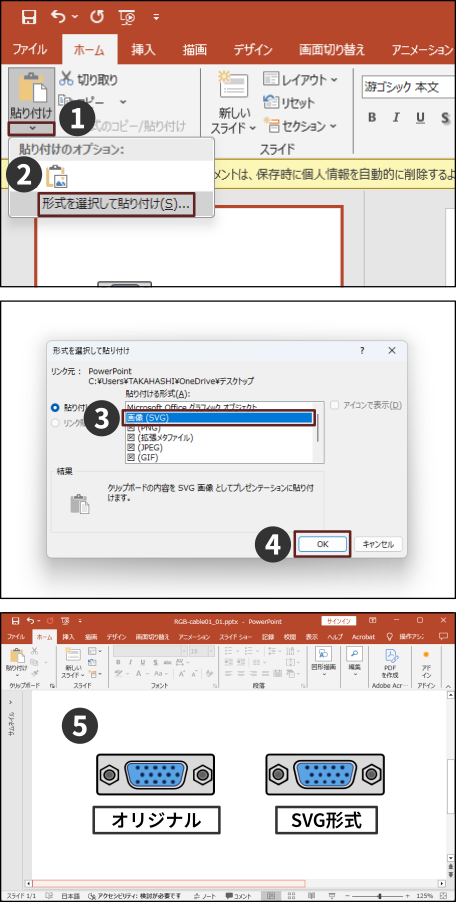The height and width of the screenshot is (902, 456).
Task: Toggle Bold beside the 游ゴシック font box
Action: pos(372,117)
